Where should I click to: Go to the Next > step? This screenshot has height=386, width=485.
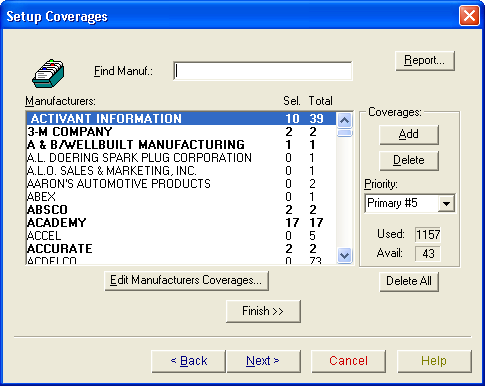coord(263,361)
